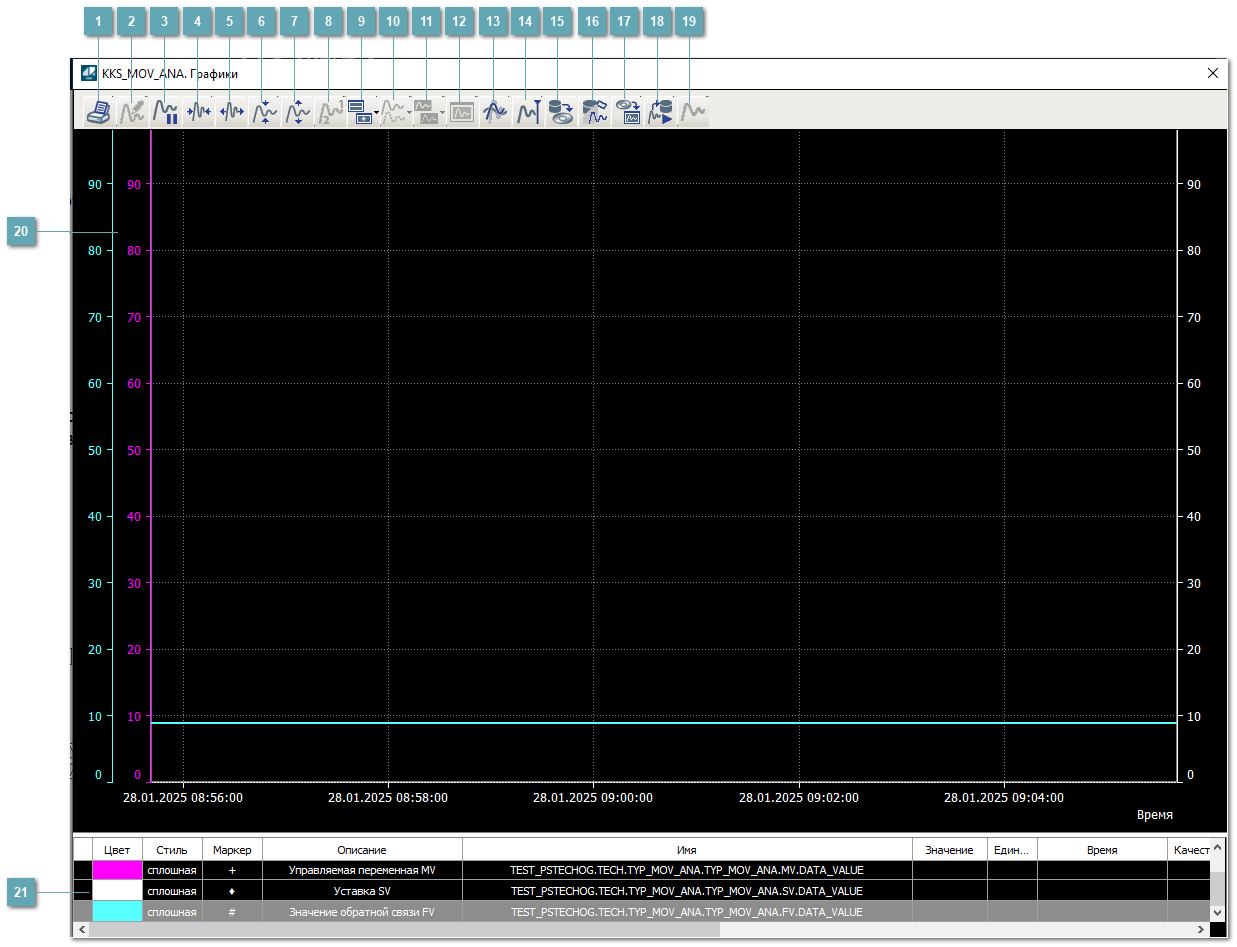Open the dropdown of the dimmed curve icon
1237x947 pixels.
pyautogui.click(x=409, y=114)
